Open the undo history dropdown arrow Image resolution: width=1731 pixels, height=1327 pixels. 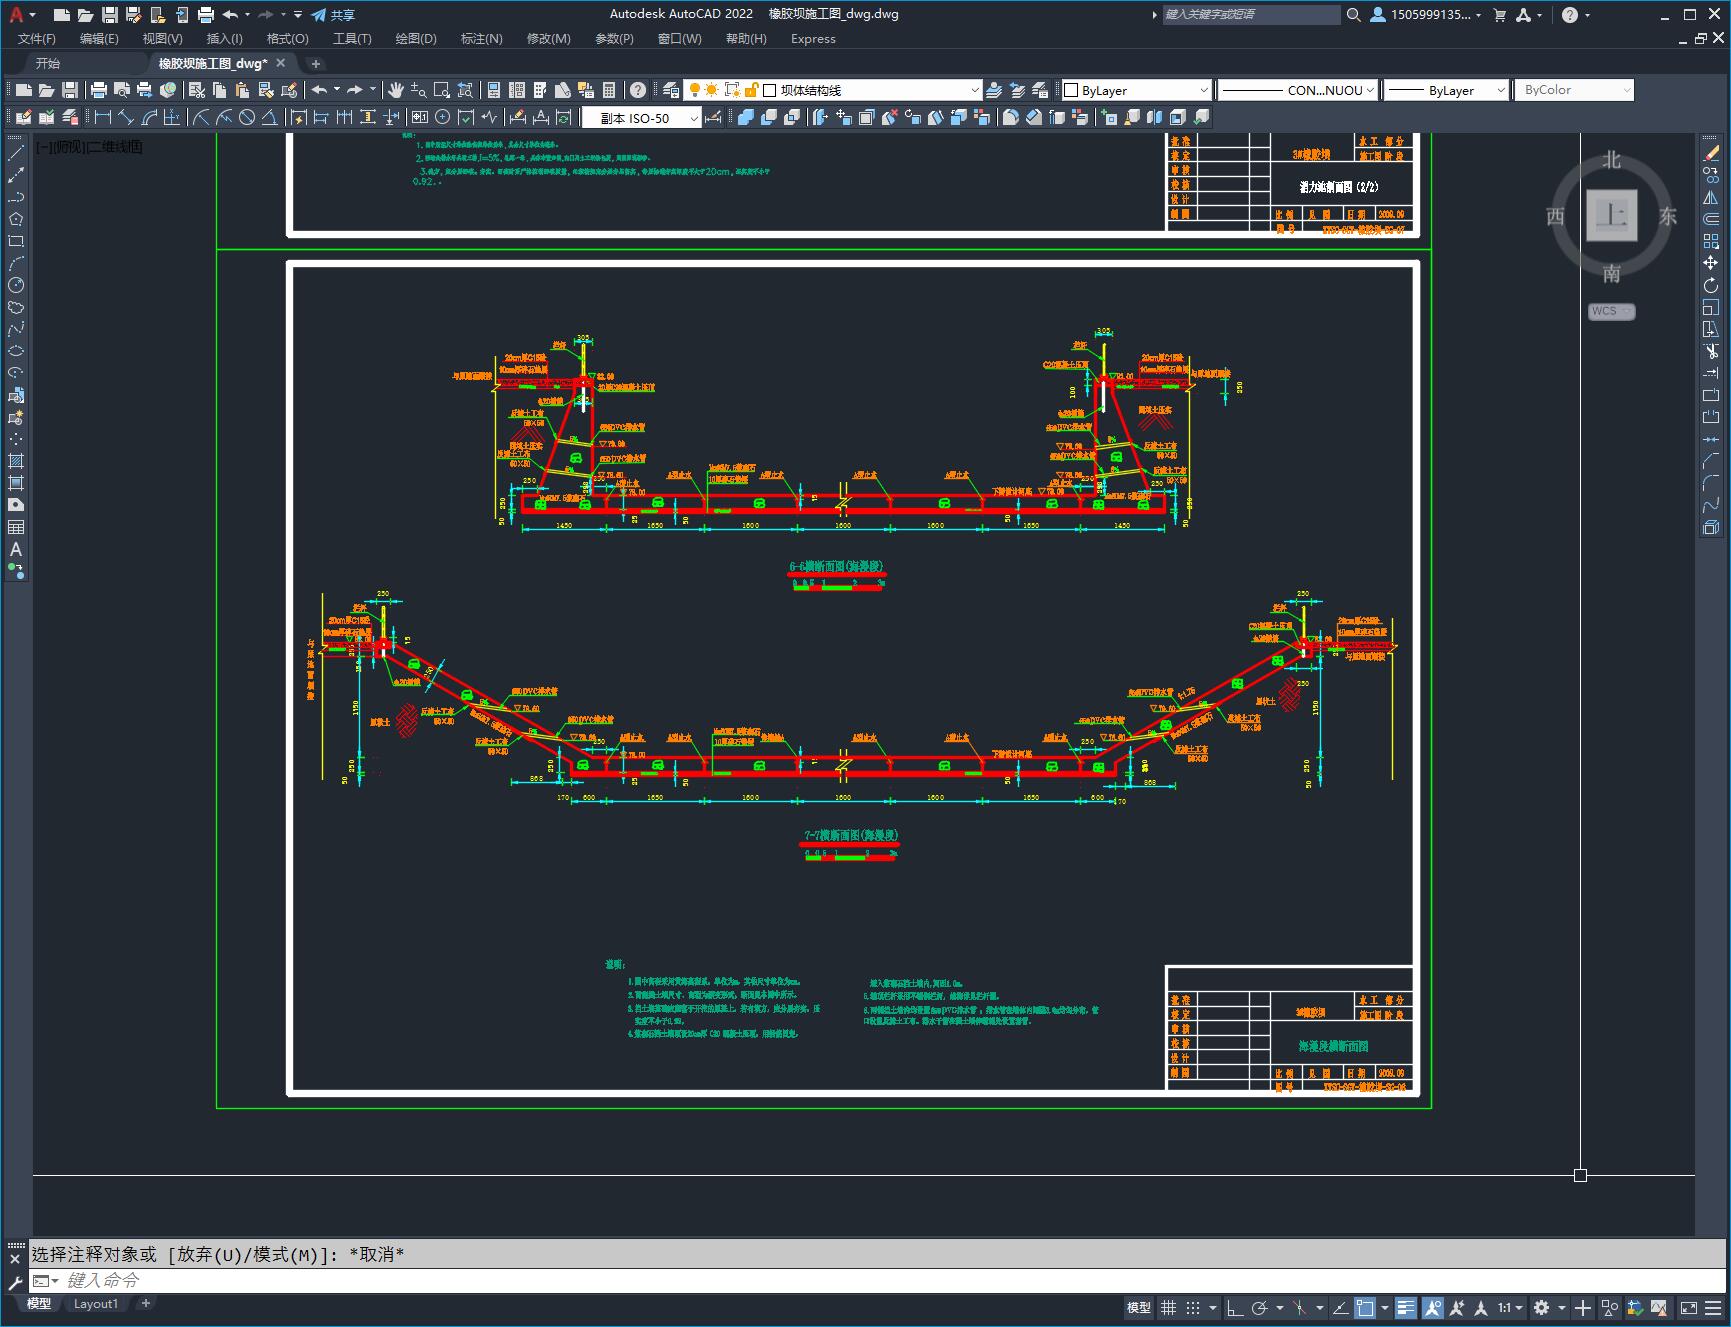coord(246,15)
